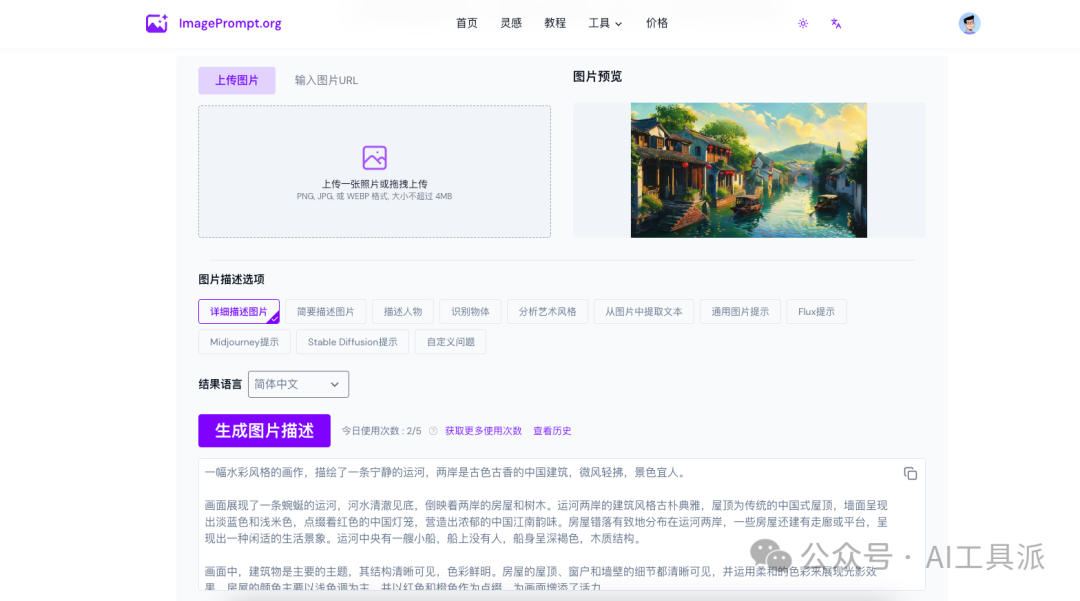The image size is (1080, 601).
Task: Select the Stable Diffusion提示 option
Action: (353, 342)
